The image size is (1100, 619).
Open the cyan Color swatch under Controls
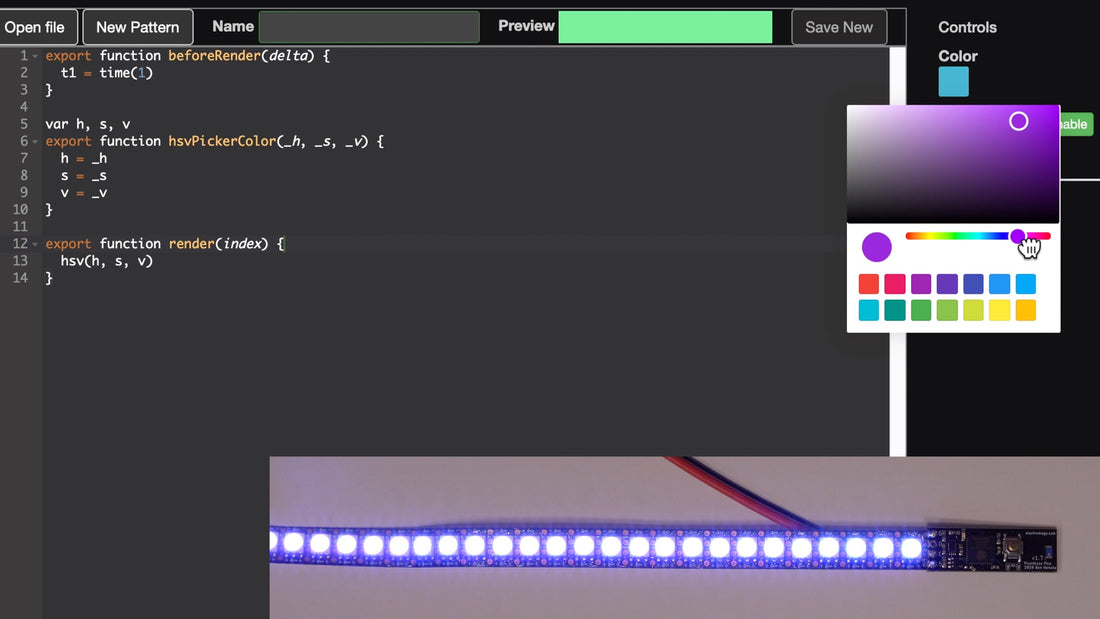(x=953, y=83)
